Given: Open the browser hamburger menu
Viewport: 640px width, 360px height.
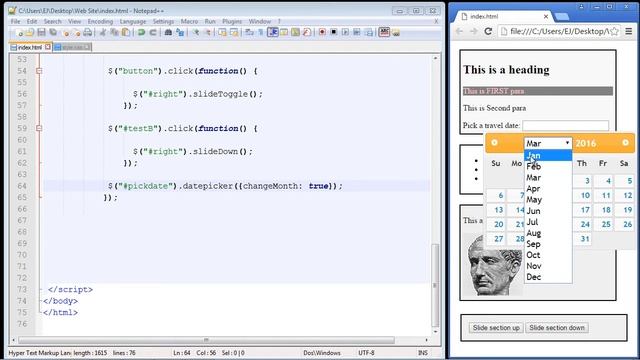Looking at the screenshot, I should [x=629, y=31].
